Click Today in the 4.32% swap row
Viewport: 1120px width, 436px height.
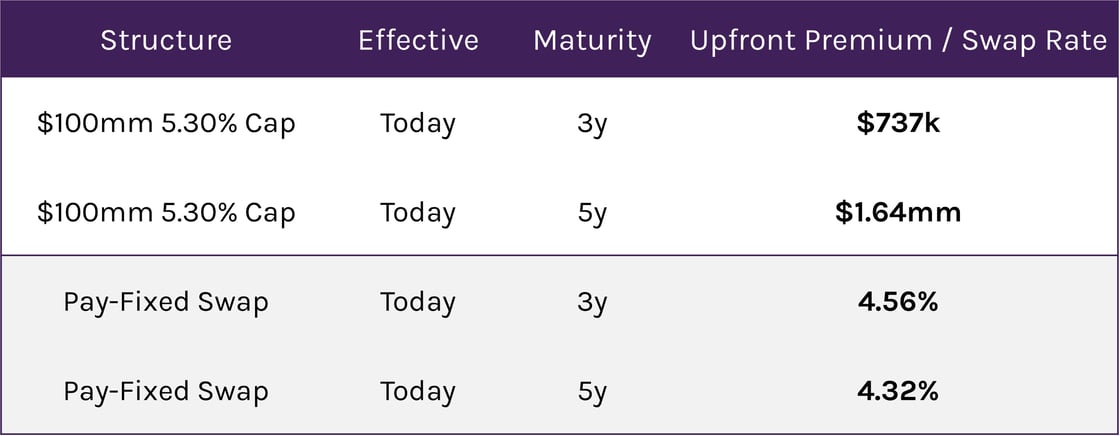point(418,391)
